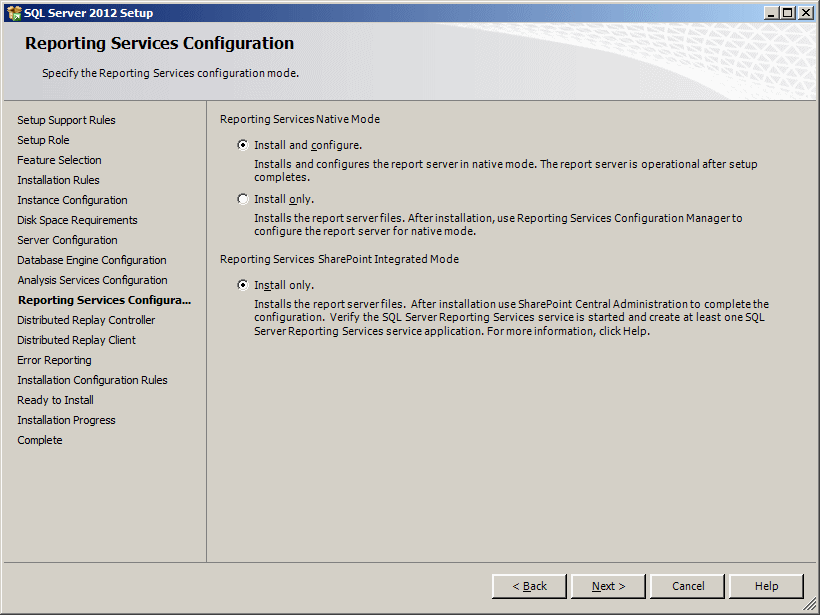Click 'Installation Progress' step

point(66,420)
